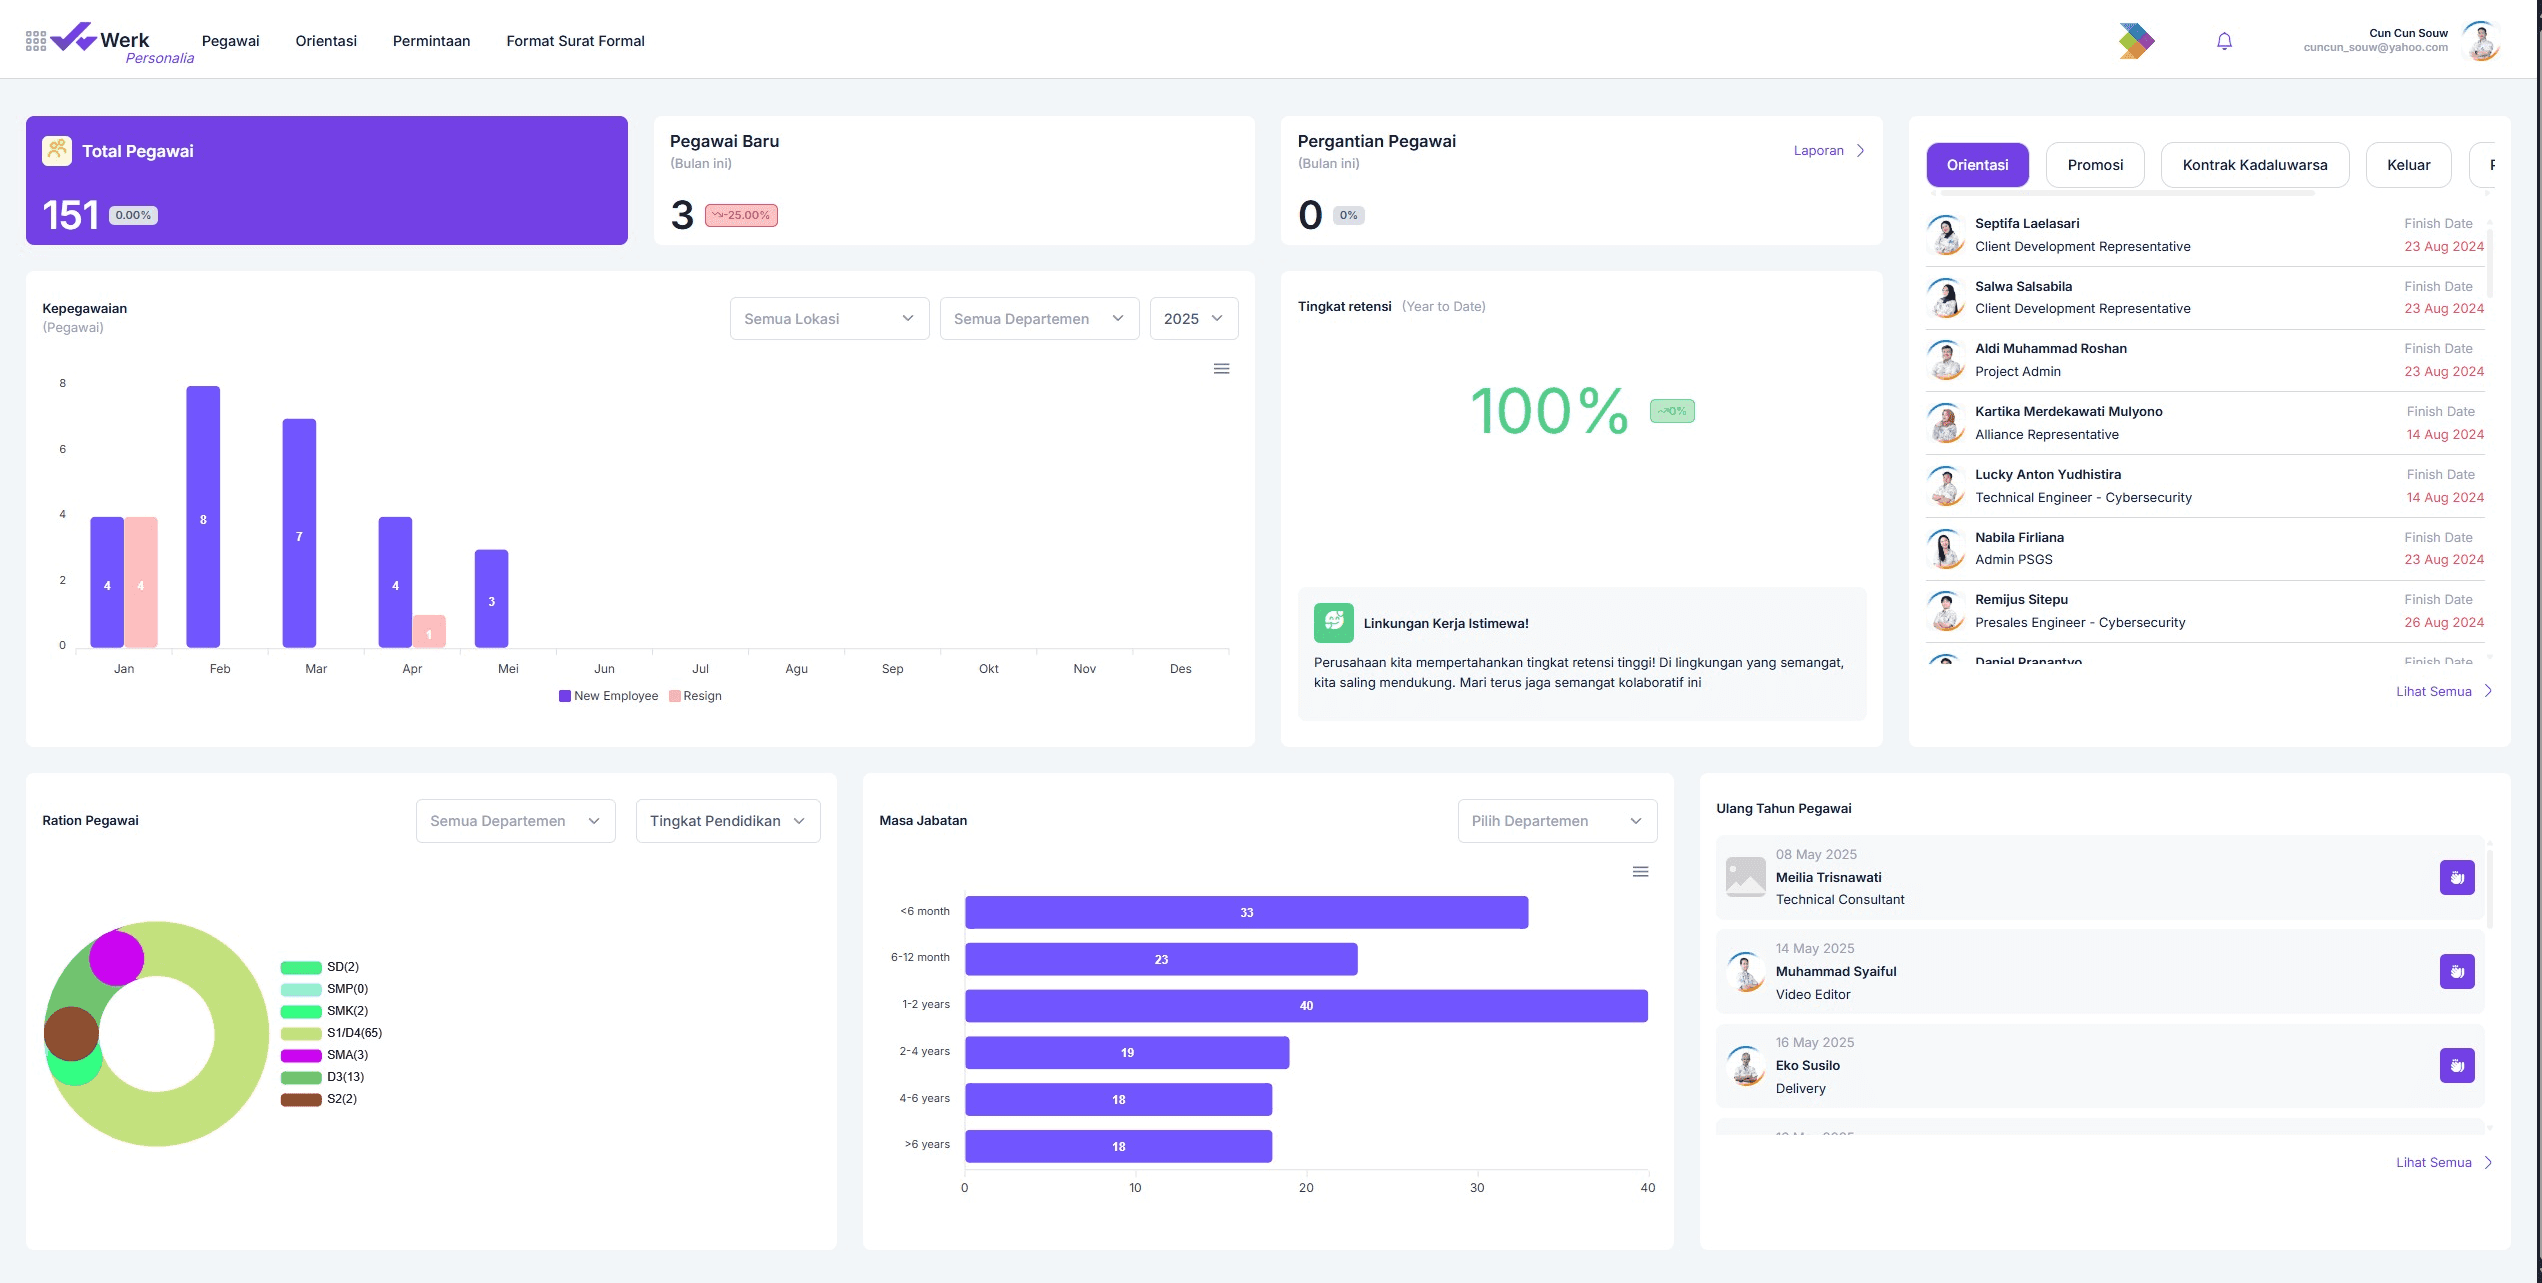The image size is (2542, 1283).
Task: Select the Orientasi tab pill
Action: [1977, 165]
